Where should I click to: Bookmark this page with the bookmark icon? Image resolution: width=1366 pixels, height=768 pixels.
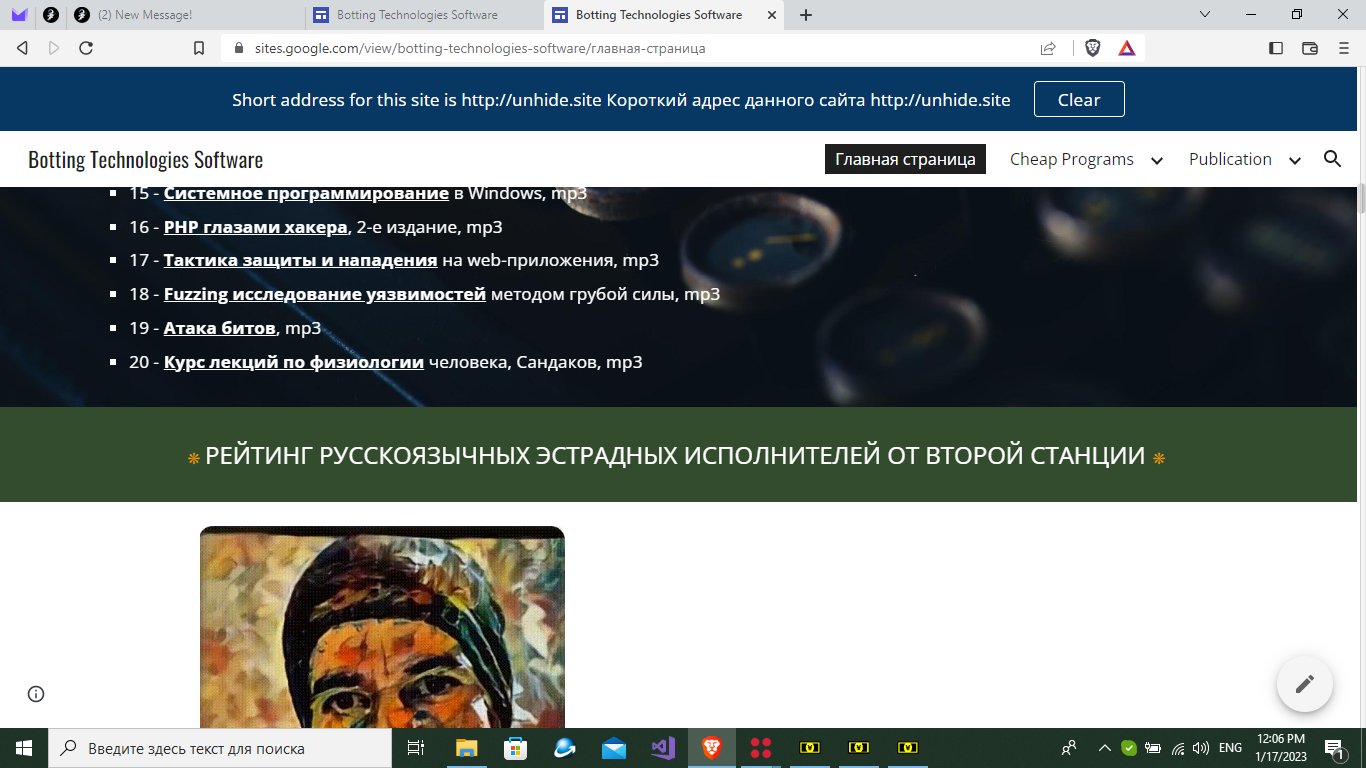[x=199, y=48]
